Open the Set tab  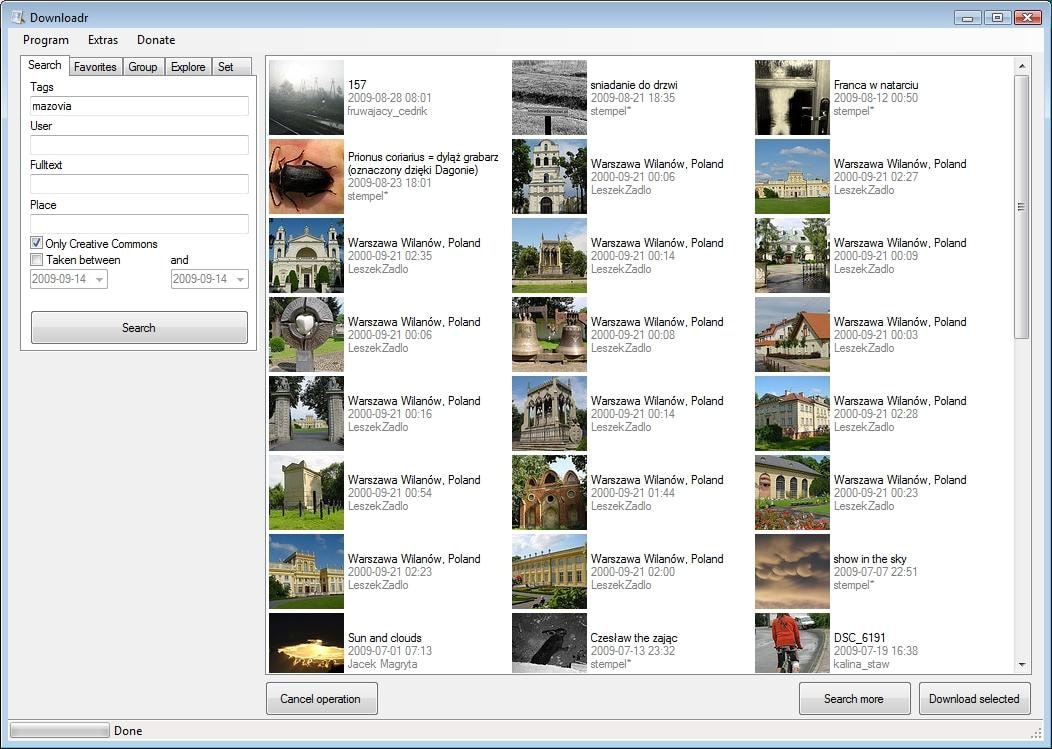227,66
